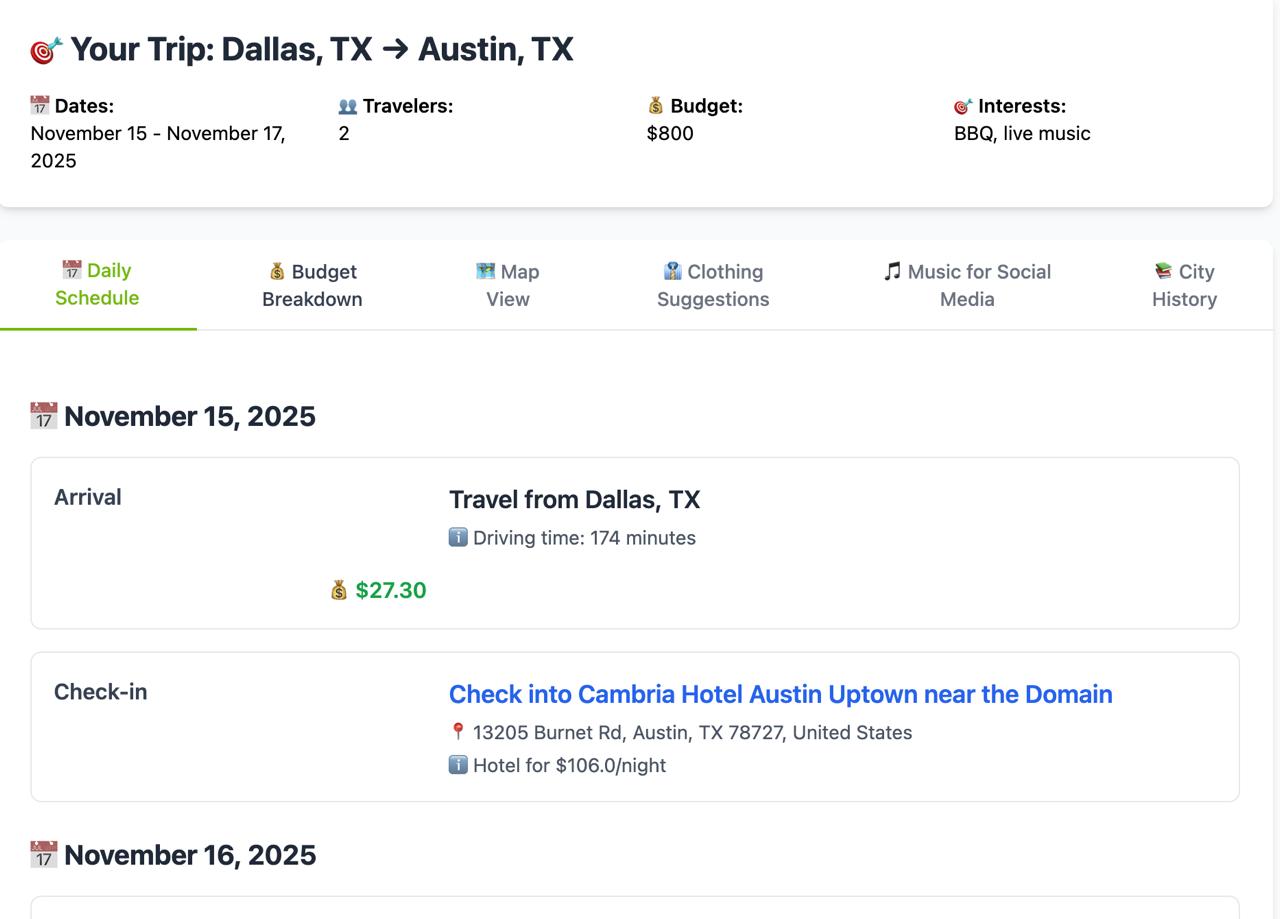Image resolution: width=1280 pixels, height=919 pixels.
Task: Switch to the Budget Breakdown tab
Action: pos(312,285)
